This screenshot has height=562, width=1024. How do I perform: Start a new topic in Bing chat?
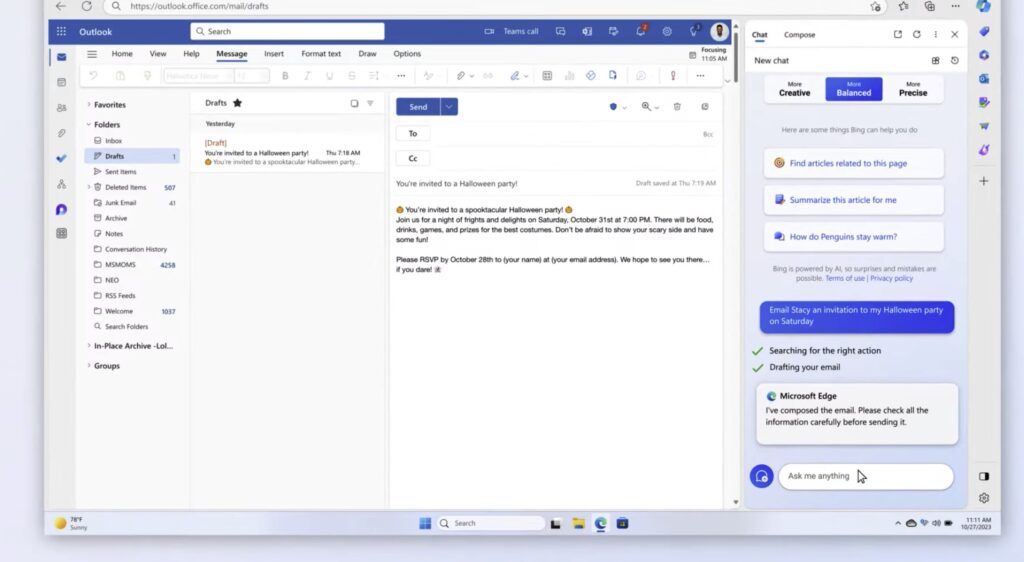[x=761, y=476]
